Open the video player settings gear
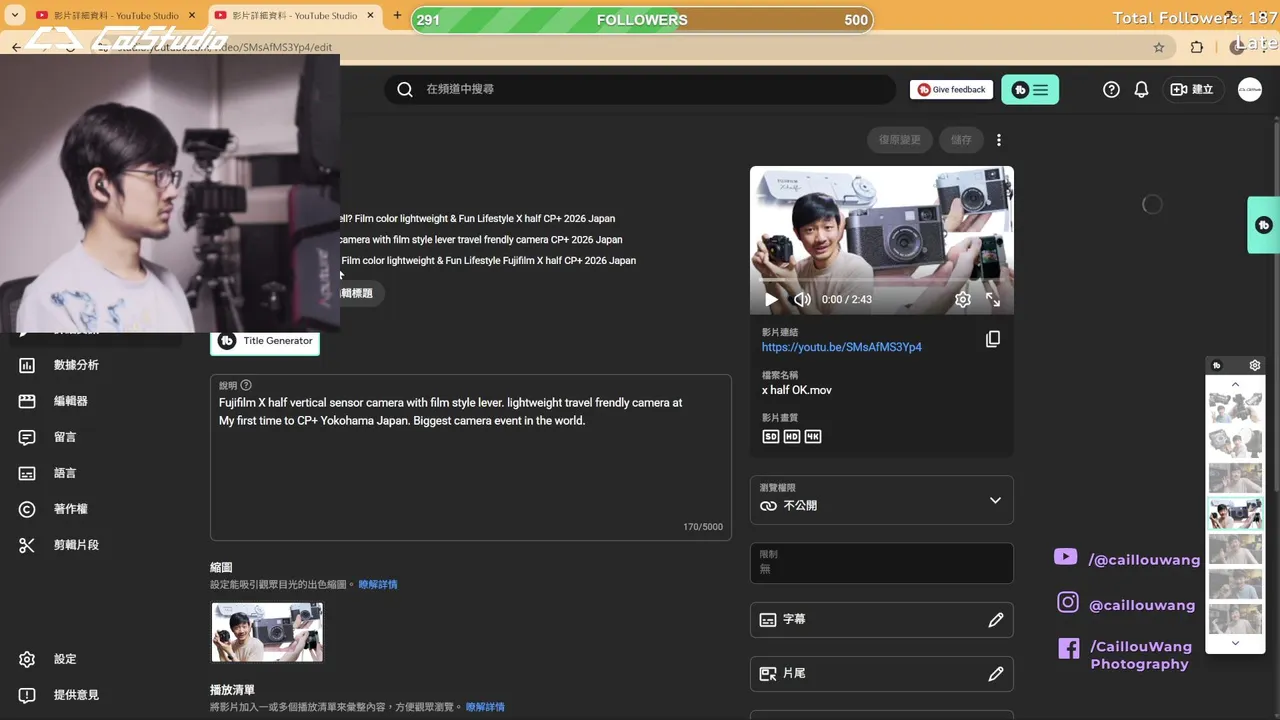 pos(962,299)
